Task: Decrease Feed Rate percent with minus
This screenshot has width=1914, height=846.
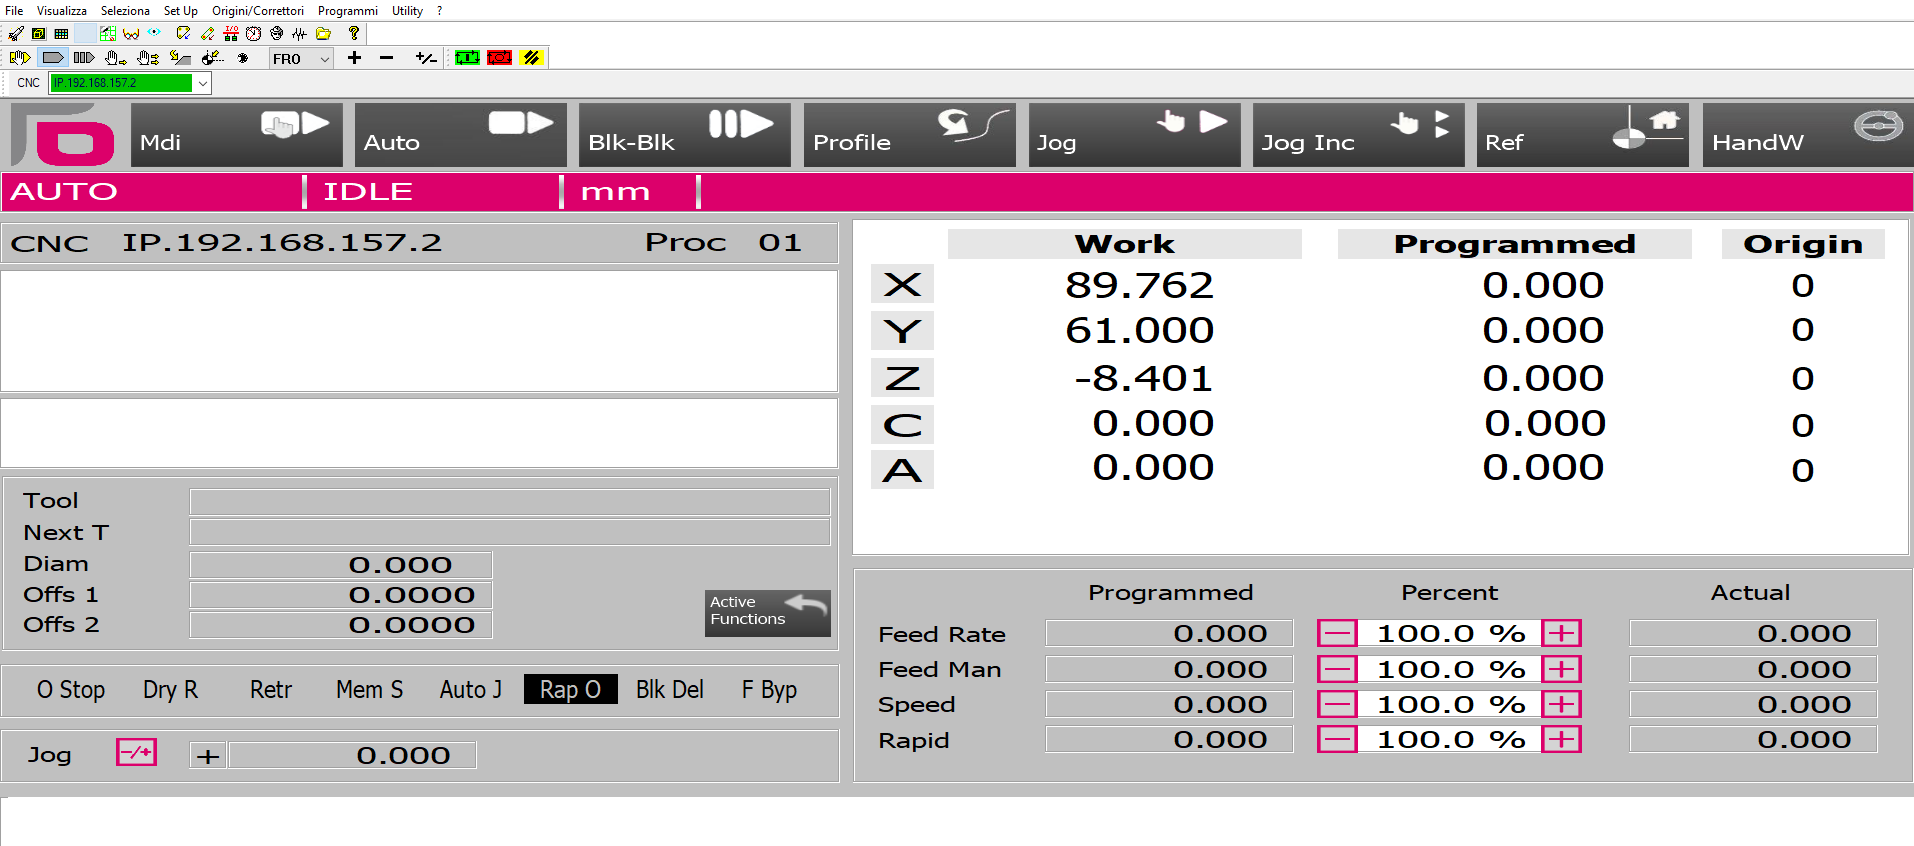Action: click(x=1337, y=633)
